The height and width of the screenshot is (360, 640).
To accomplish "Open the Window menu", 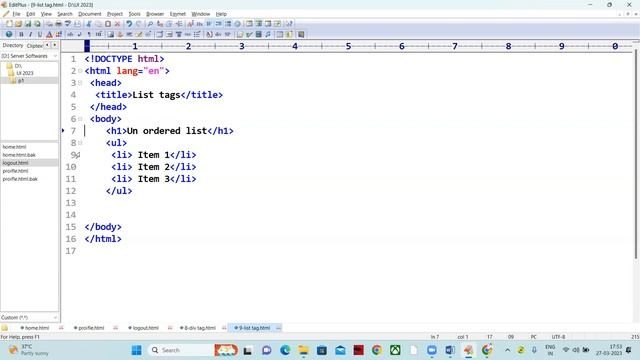I will point(201,14).
